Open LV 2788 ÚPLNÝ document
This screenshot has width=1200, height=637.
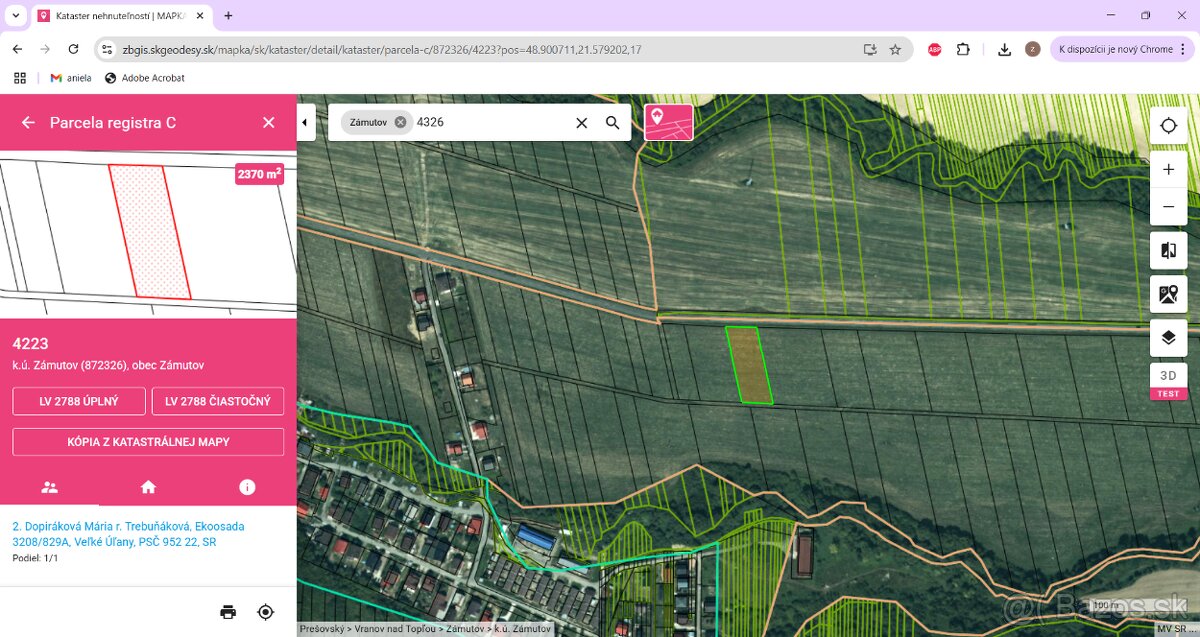pyautogui.click(x=79, y=401)
